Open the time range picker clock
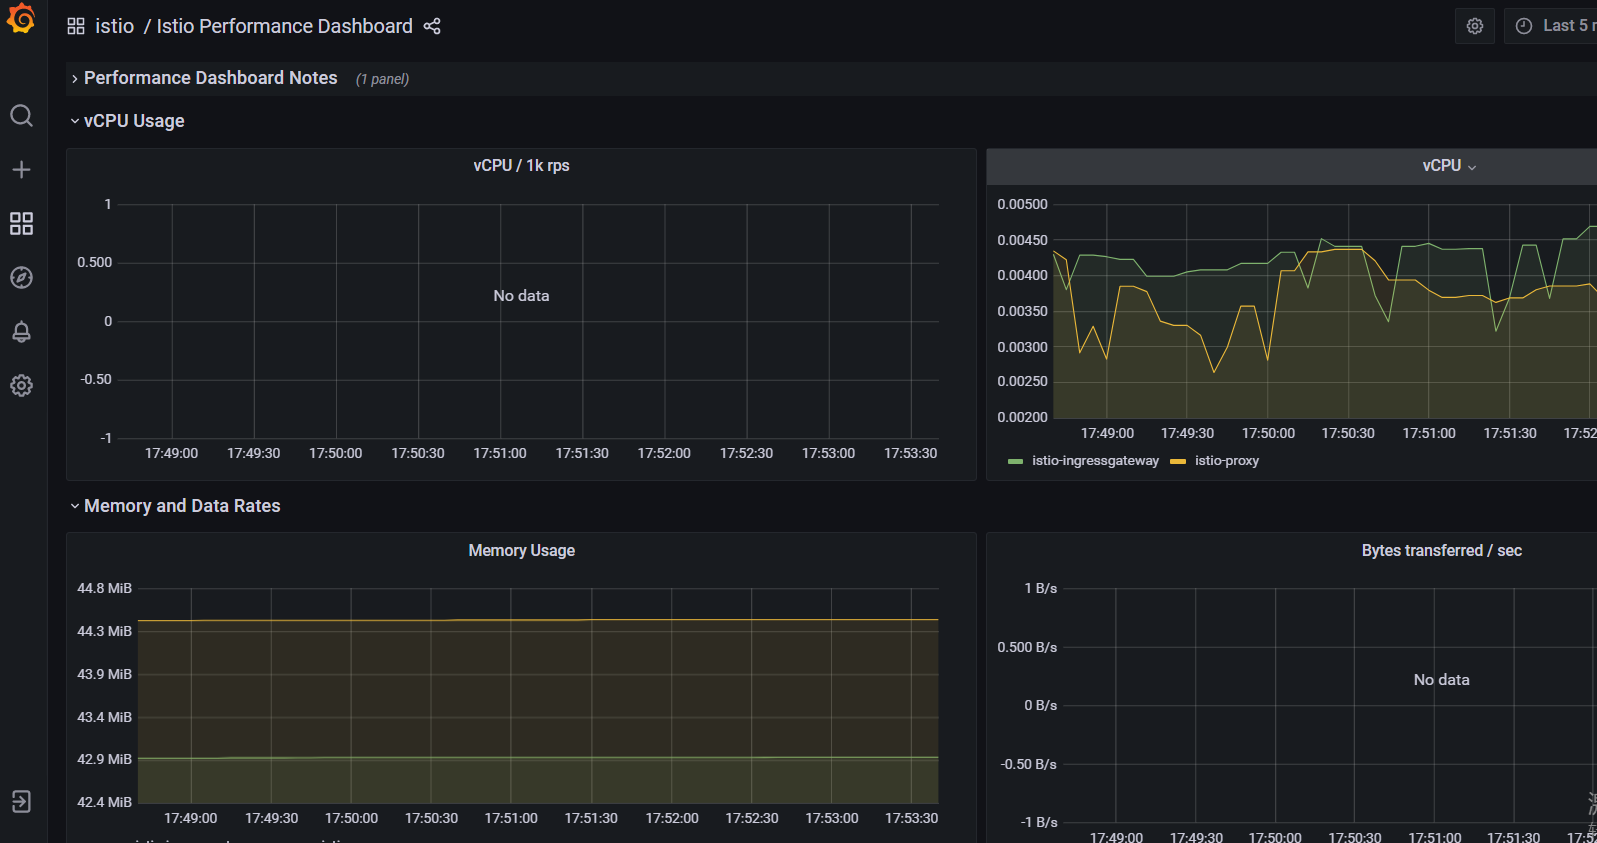 pos(1524,26)
